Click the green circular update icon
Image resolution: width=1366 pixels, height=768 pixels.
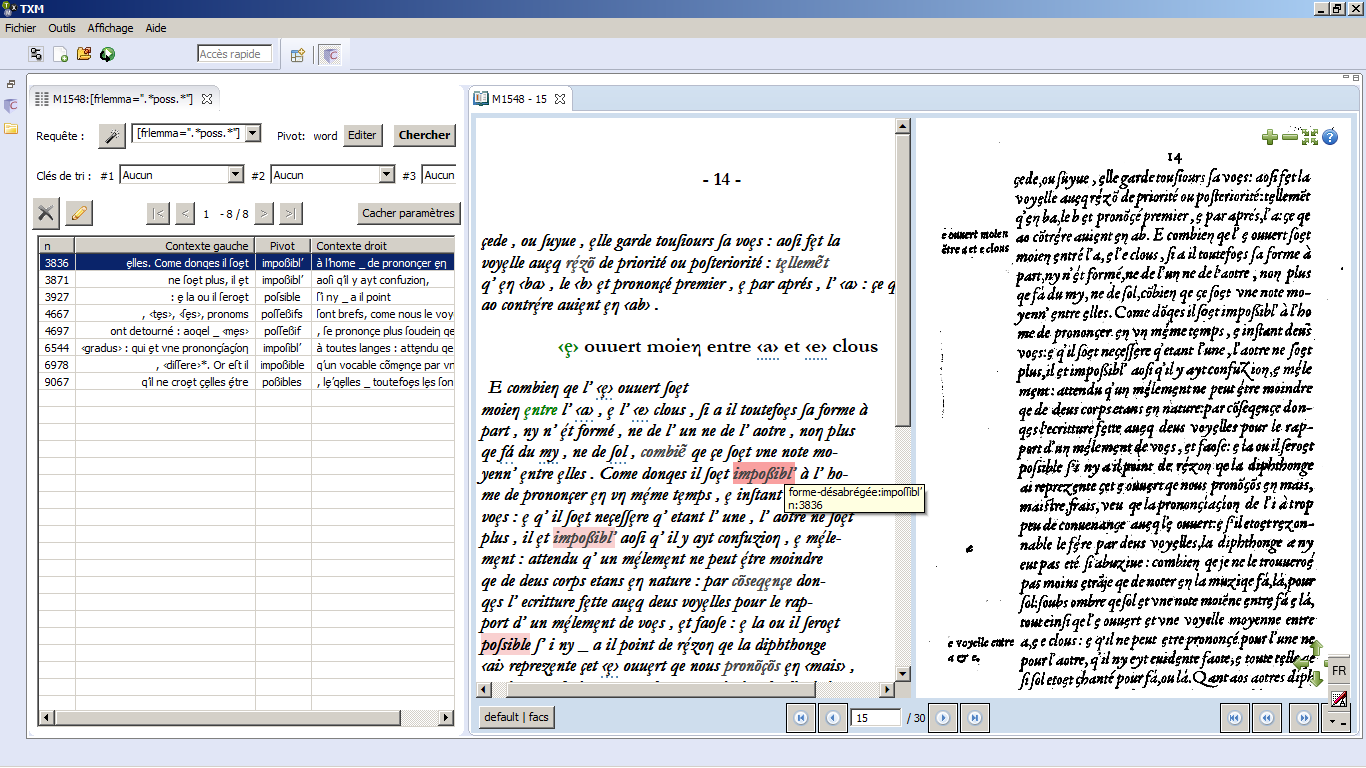point(107,54)
